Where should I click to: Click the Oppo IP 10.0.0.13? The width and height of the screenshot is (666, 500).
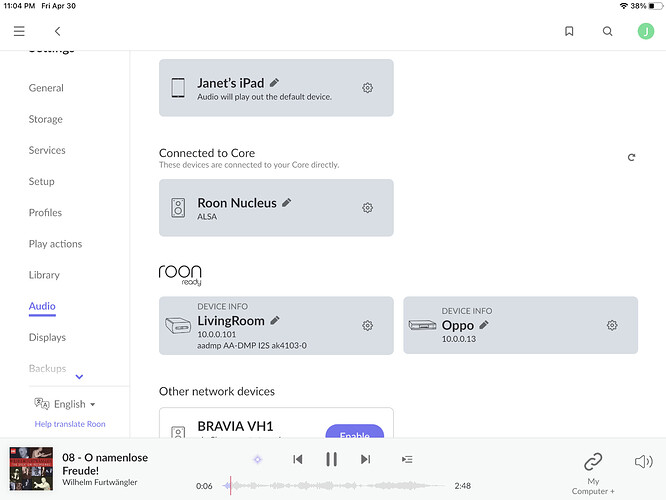pyautogui.click(x=459, y=339)
